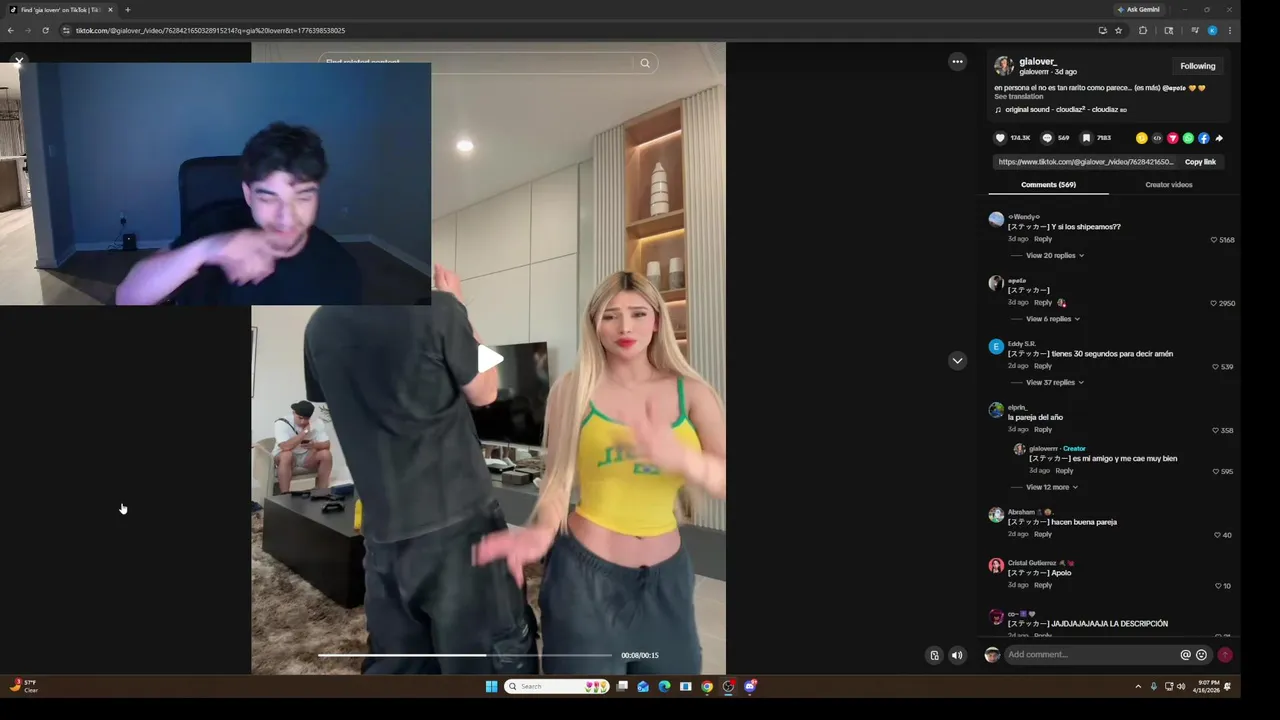This screenshot has width=1280, height=720.
Task: Share the video to WhatsApp
Action: [1188, 138]
